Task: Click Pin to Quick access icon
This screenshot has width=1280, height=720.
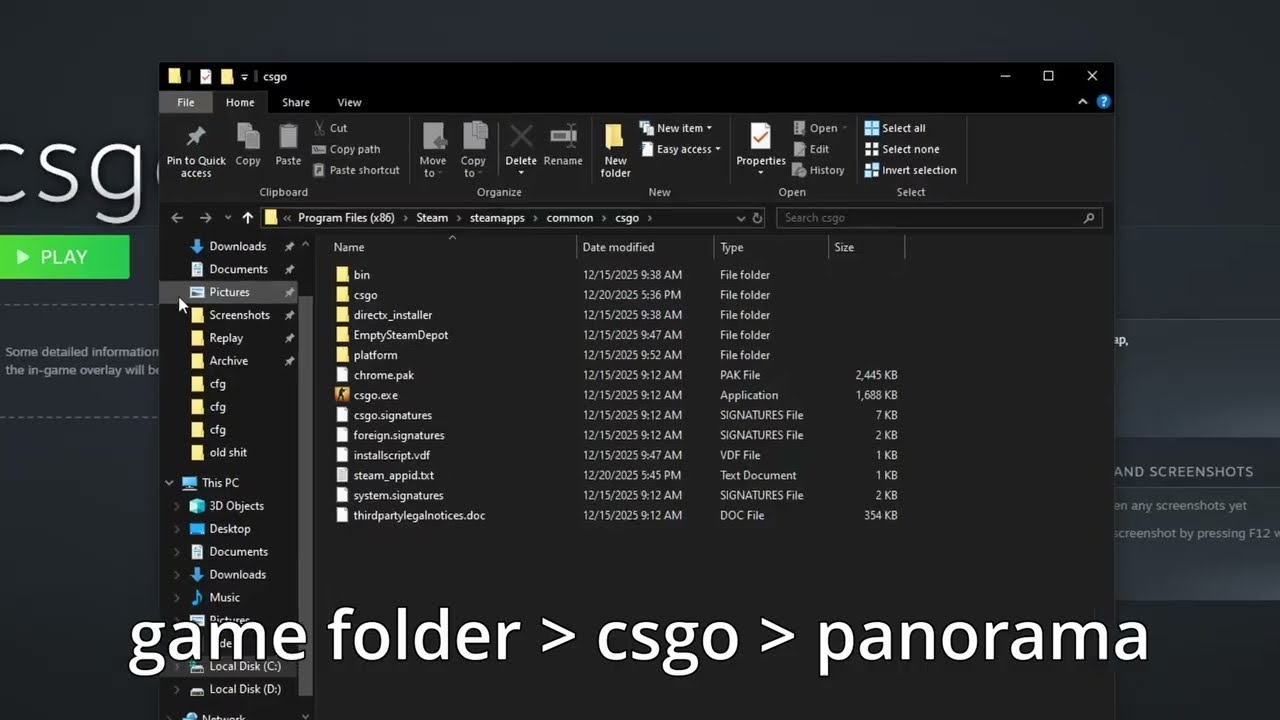Action: point(196,136)
